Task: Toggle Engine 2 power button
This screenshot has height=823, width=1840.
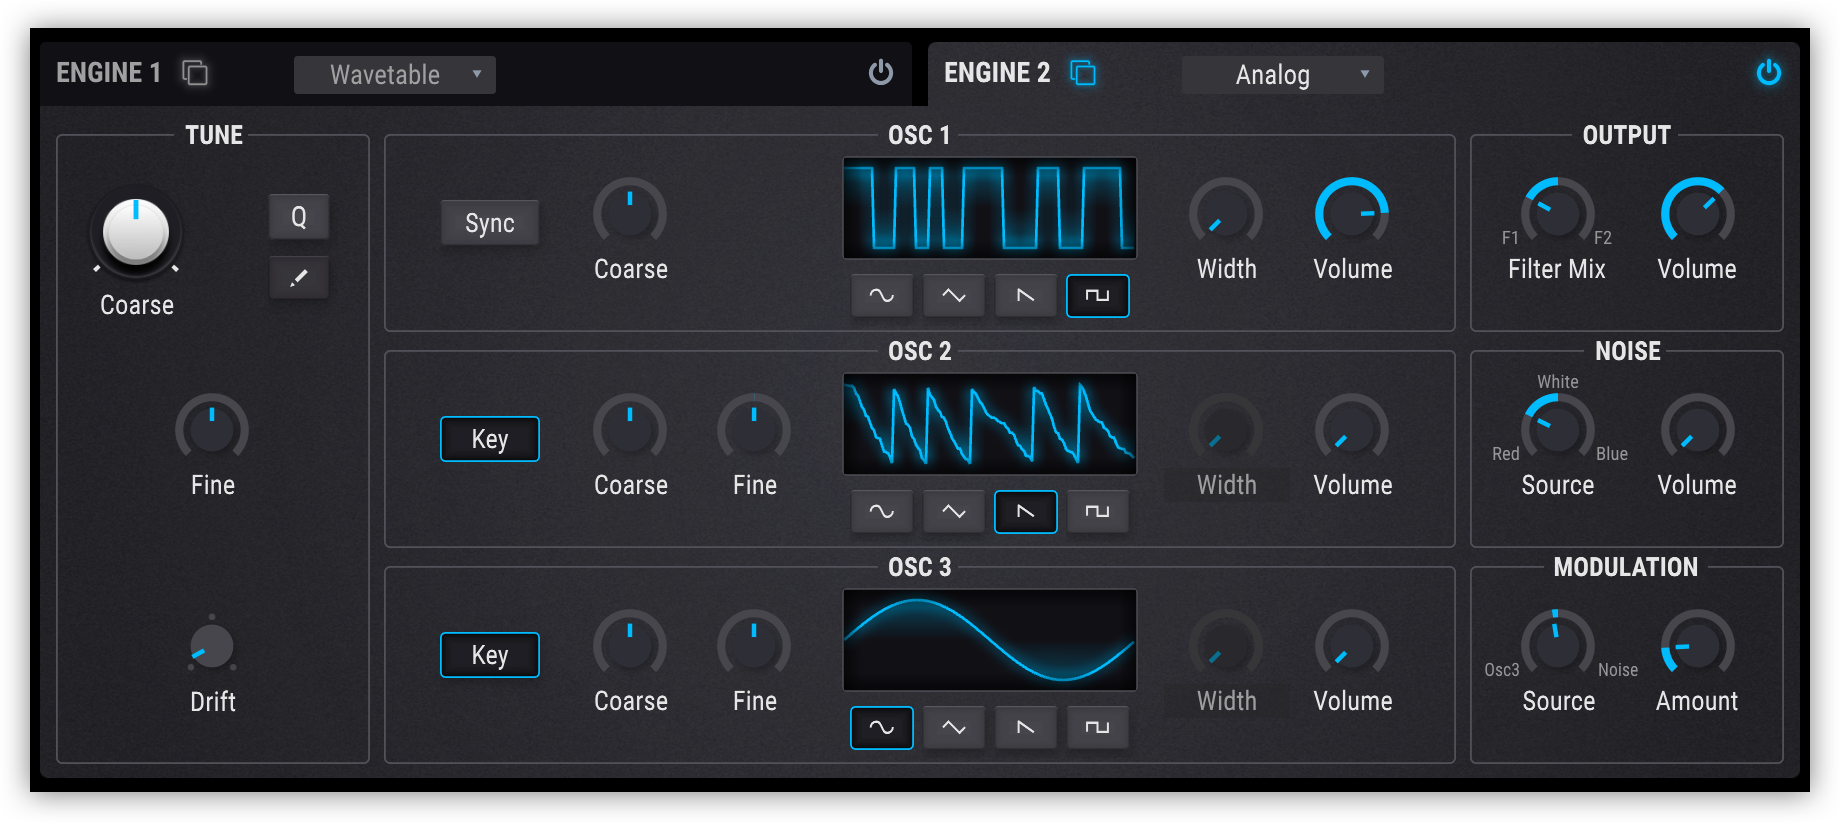Action: [x=1768, y=73]
